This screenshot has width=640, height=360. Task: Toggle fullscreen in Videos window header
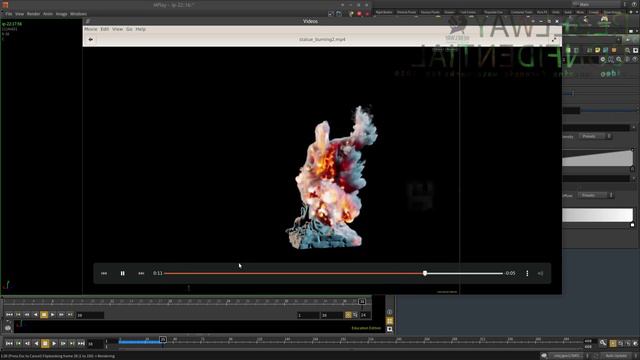(554, 40)
